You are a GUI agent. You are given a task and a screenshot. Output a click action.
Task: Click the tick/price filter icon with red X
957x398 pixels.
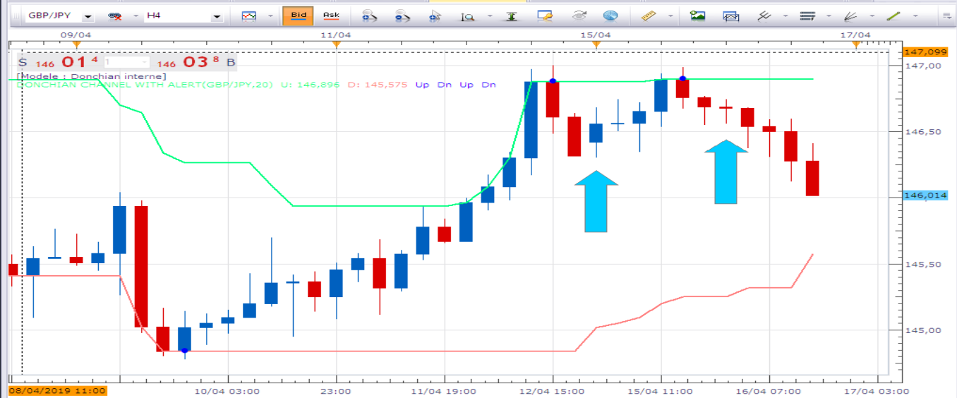114,17
